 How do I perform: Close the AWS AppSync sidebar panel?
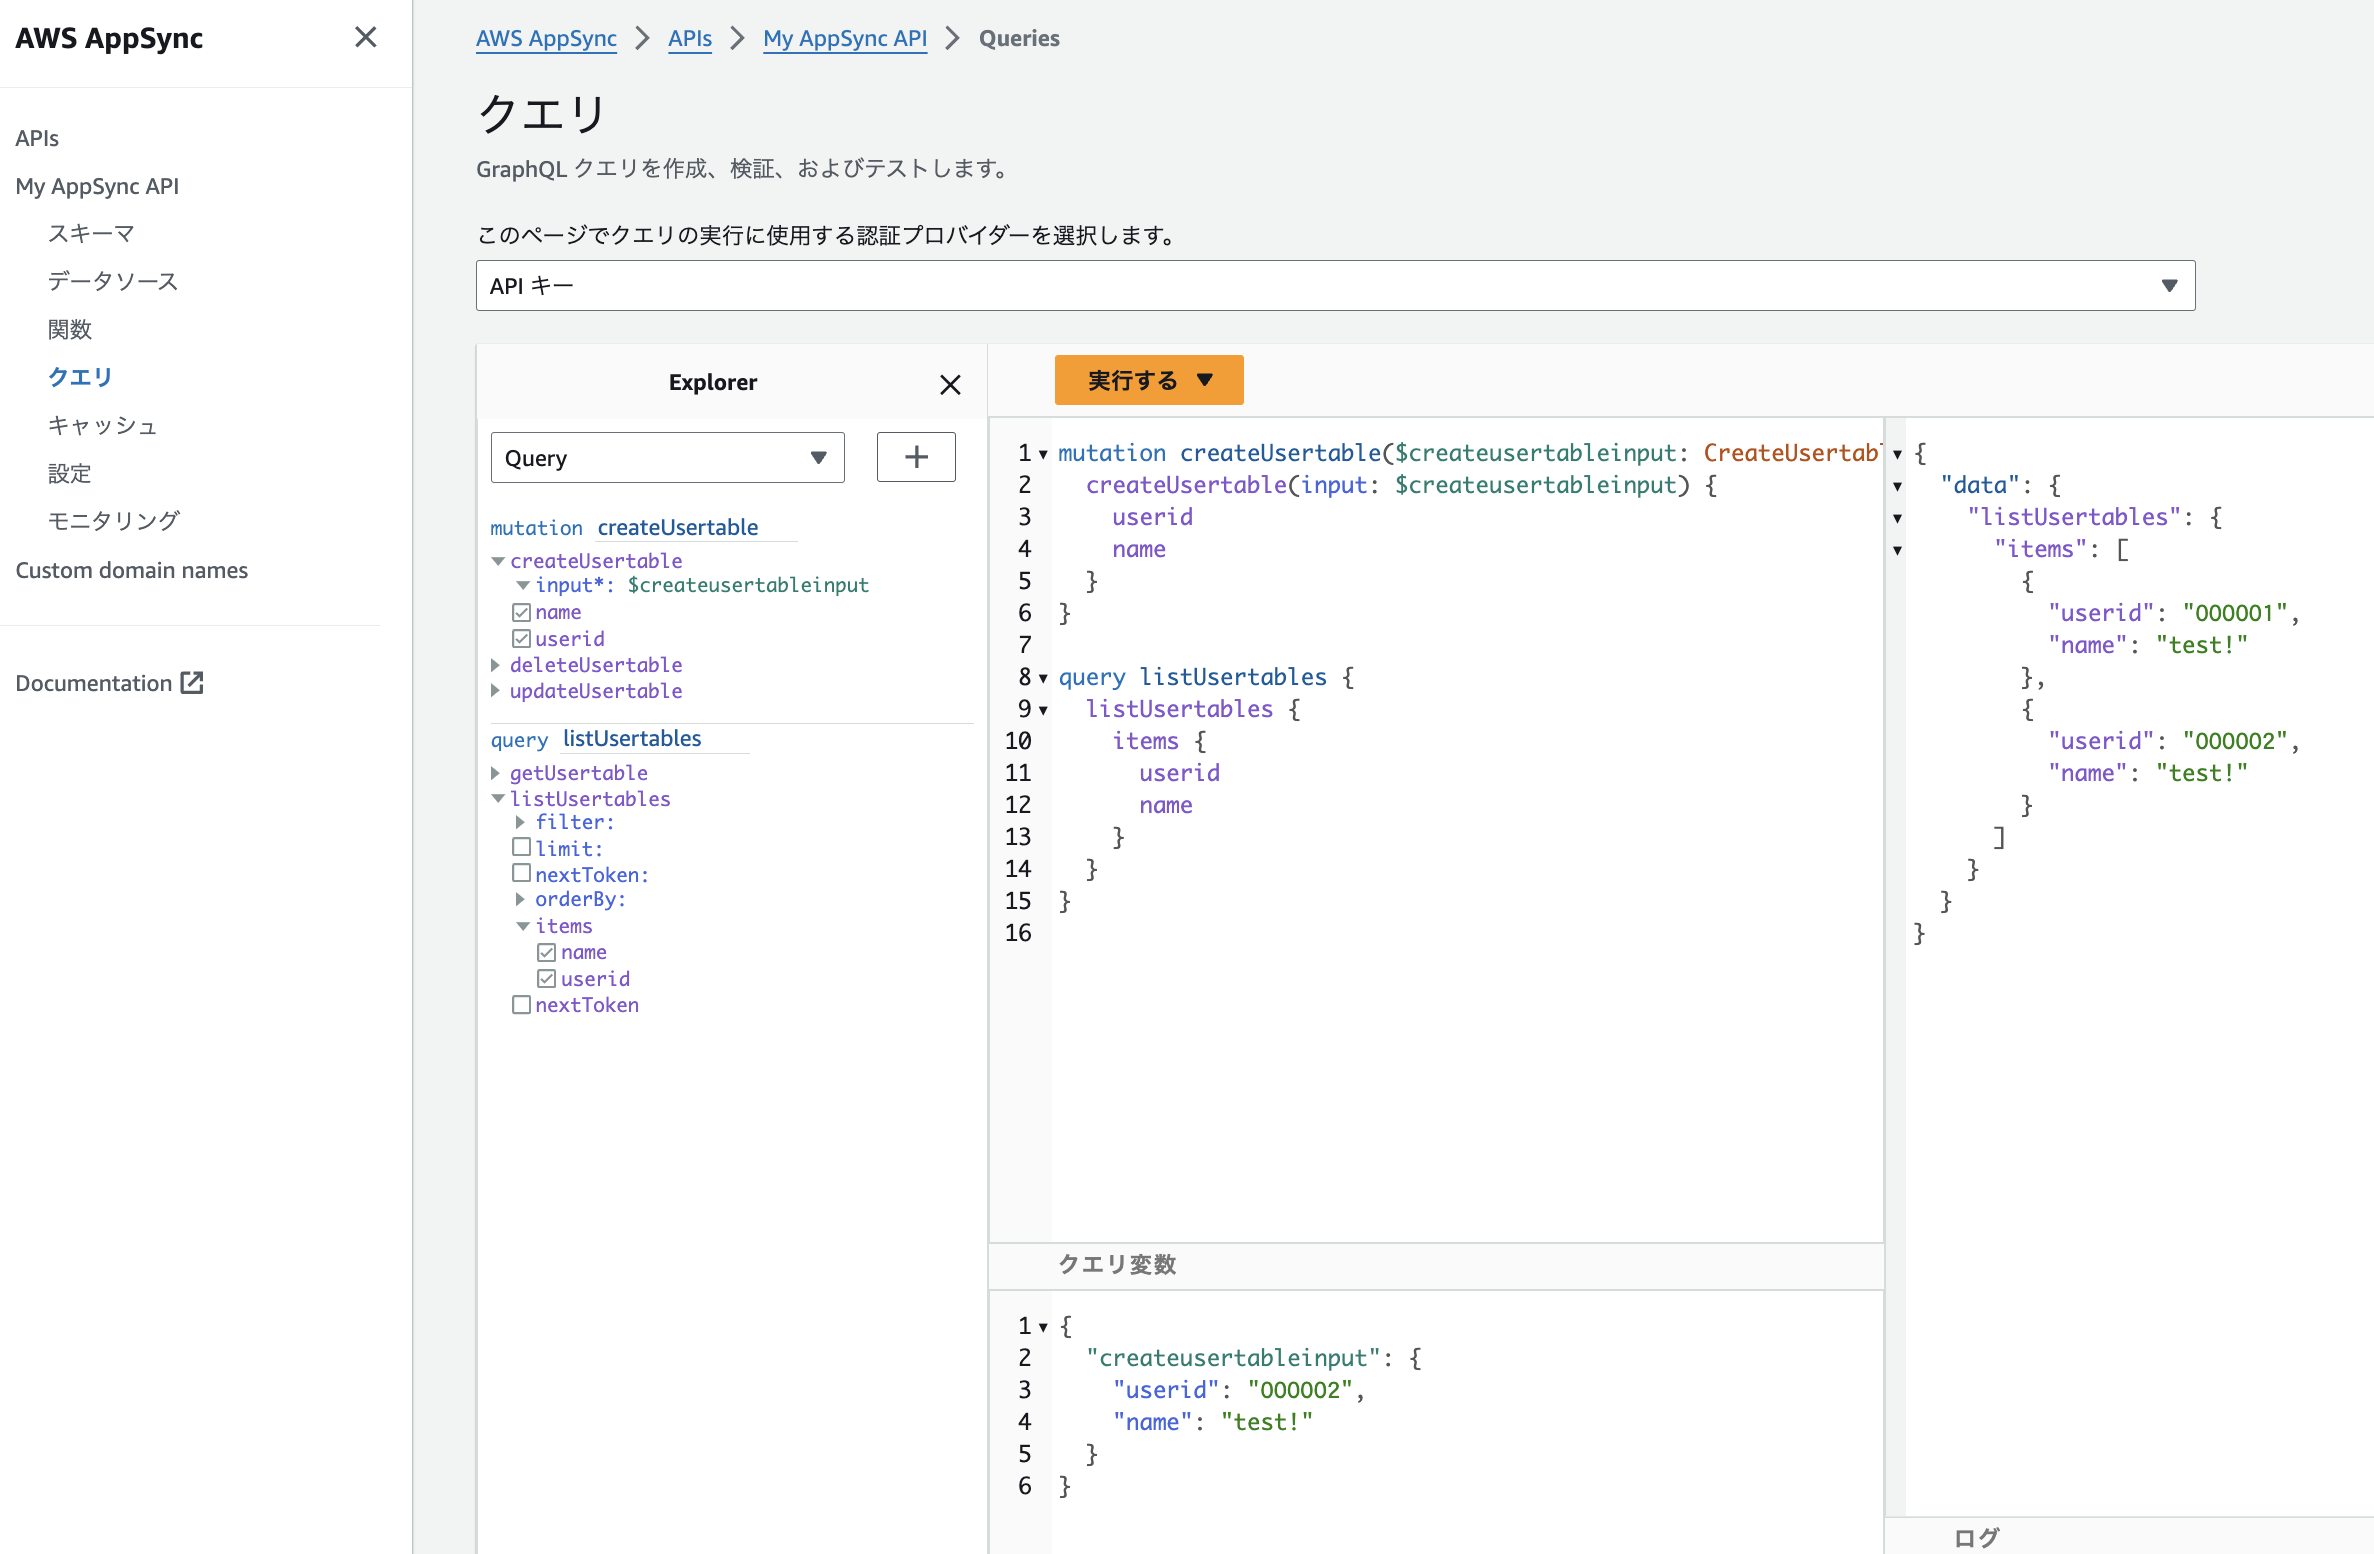(x=366, y=38)
